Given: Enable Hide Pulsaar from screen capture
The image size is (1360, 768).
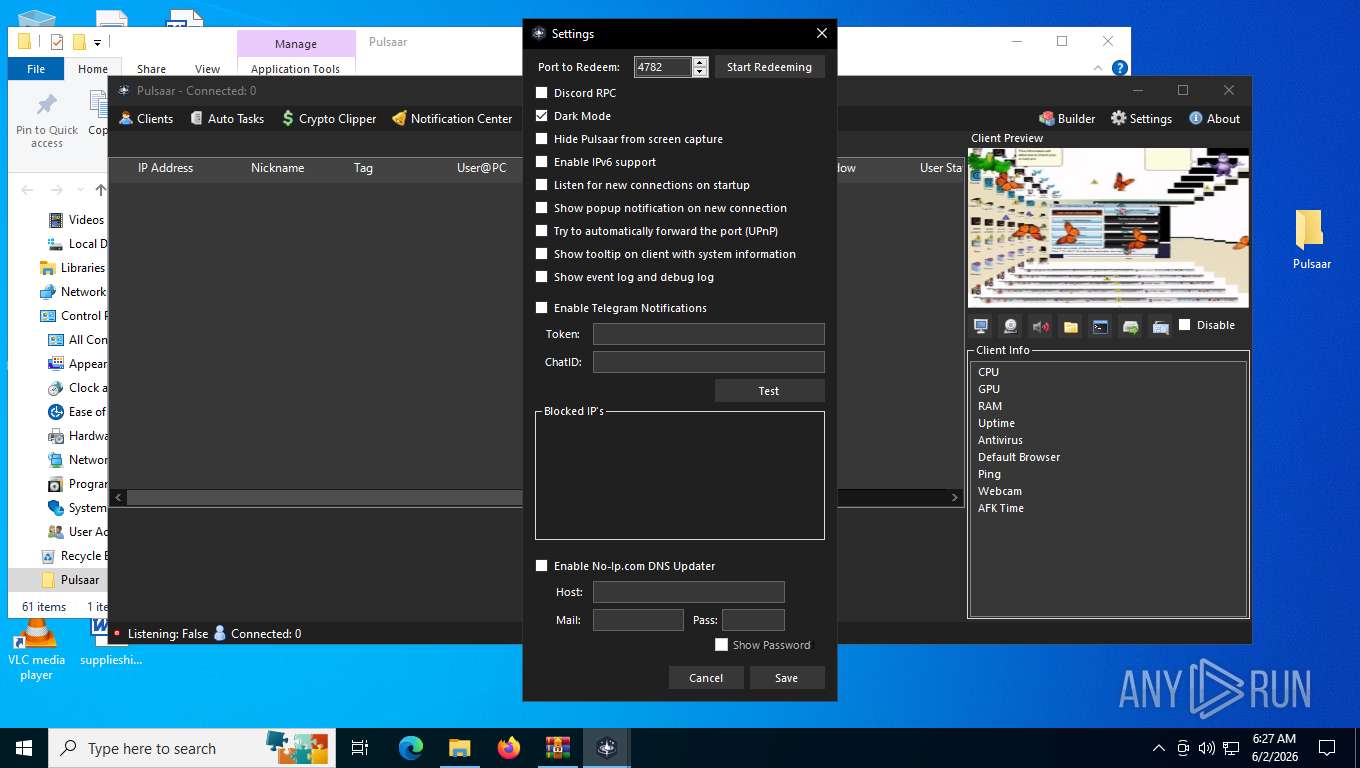Looking at the screenshot, I should [542, 139].
